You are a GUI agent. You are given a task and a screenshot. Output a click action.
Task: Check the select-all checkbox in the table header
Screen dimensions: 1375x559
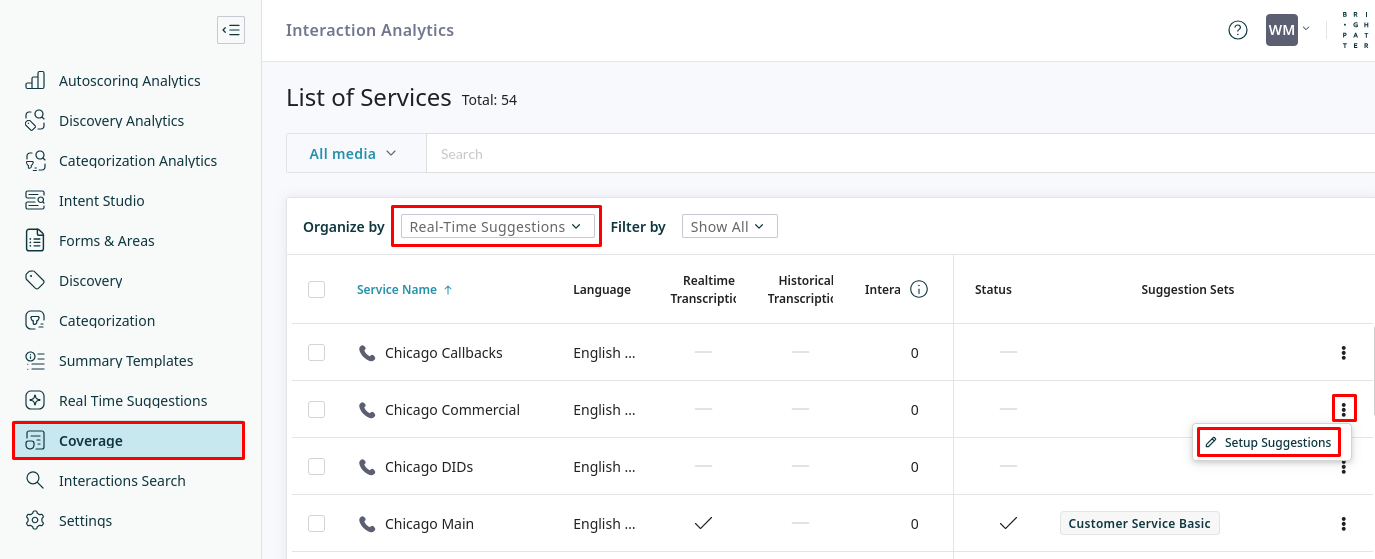point(317,290)
